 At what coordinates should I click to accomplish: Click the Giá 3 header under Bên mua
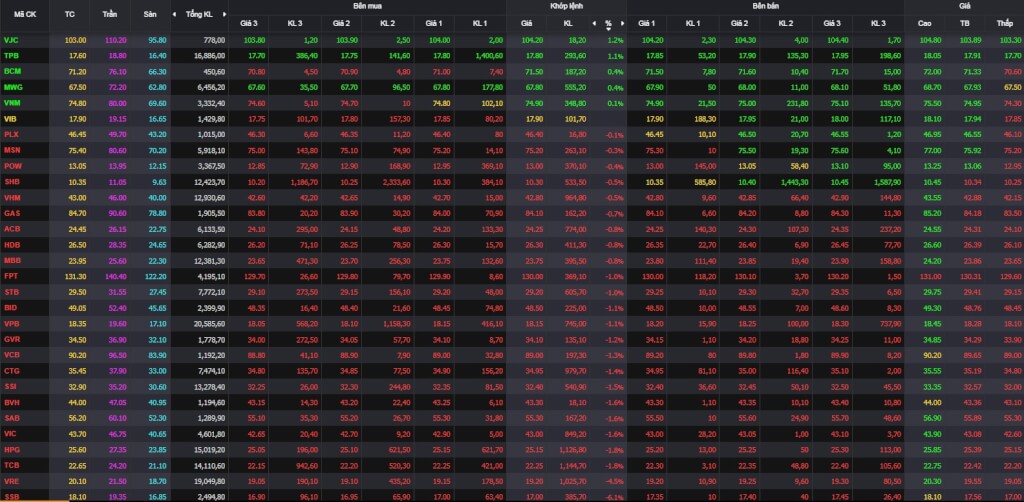(x=249, y=23)
